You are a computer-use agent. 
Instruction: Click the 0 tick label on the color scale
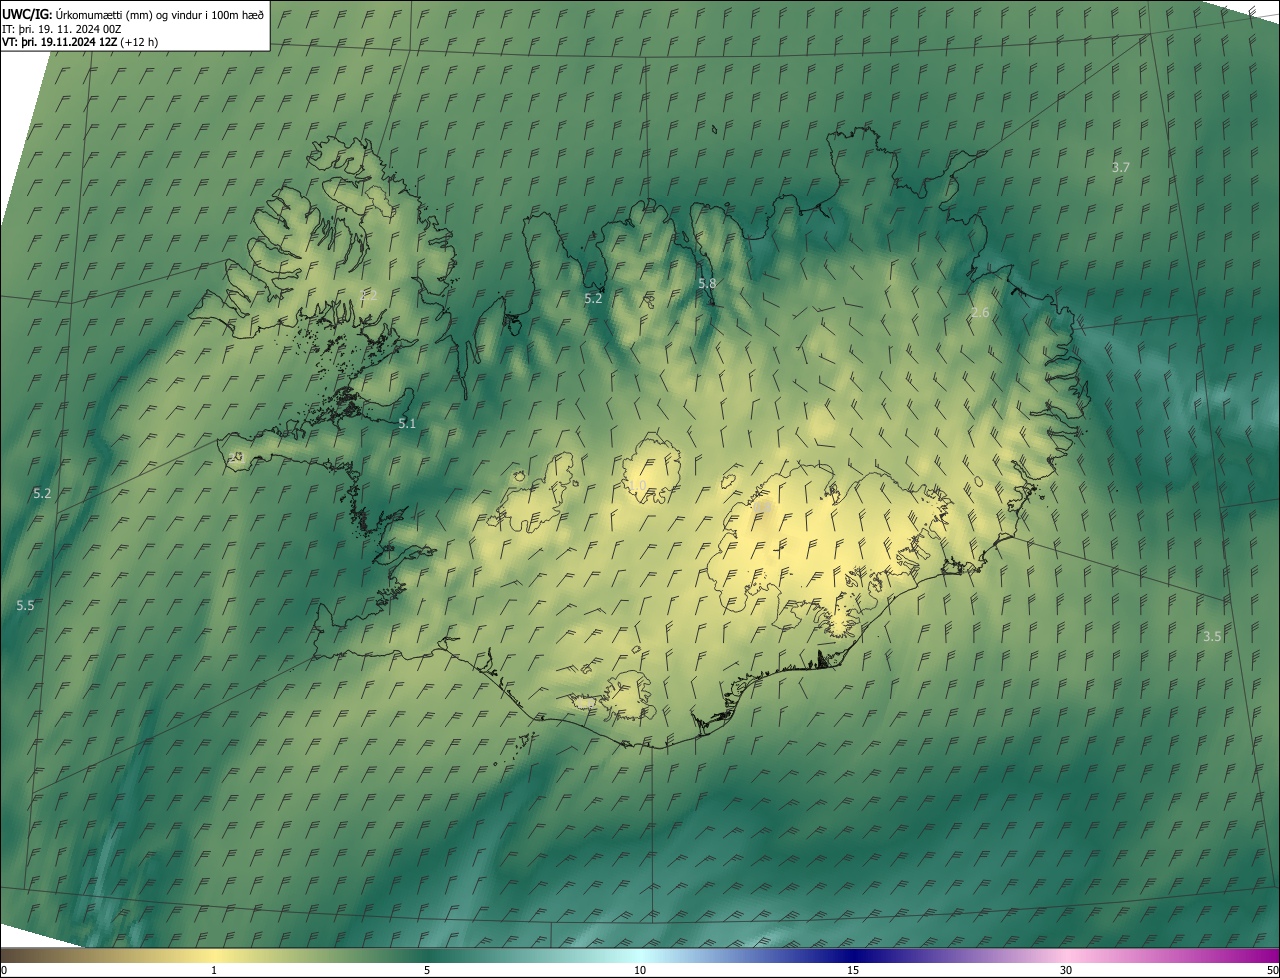pyautogui.click(x=4, y=971)
